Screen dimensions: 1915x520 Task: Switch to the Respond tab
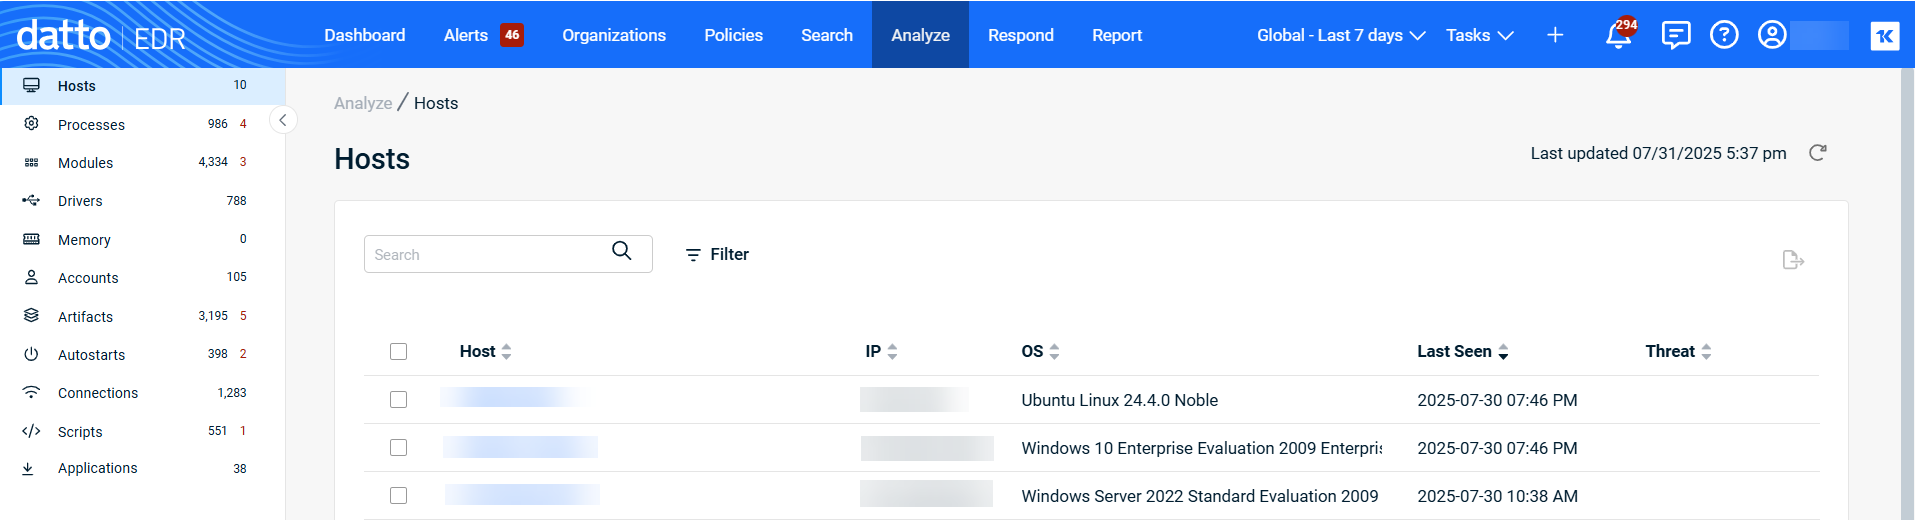point(1020,35)
